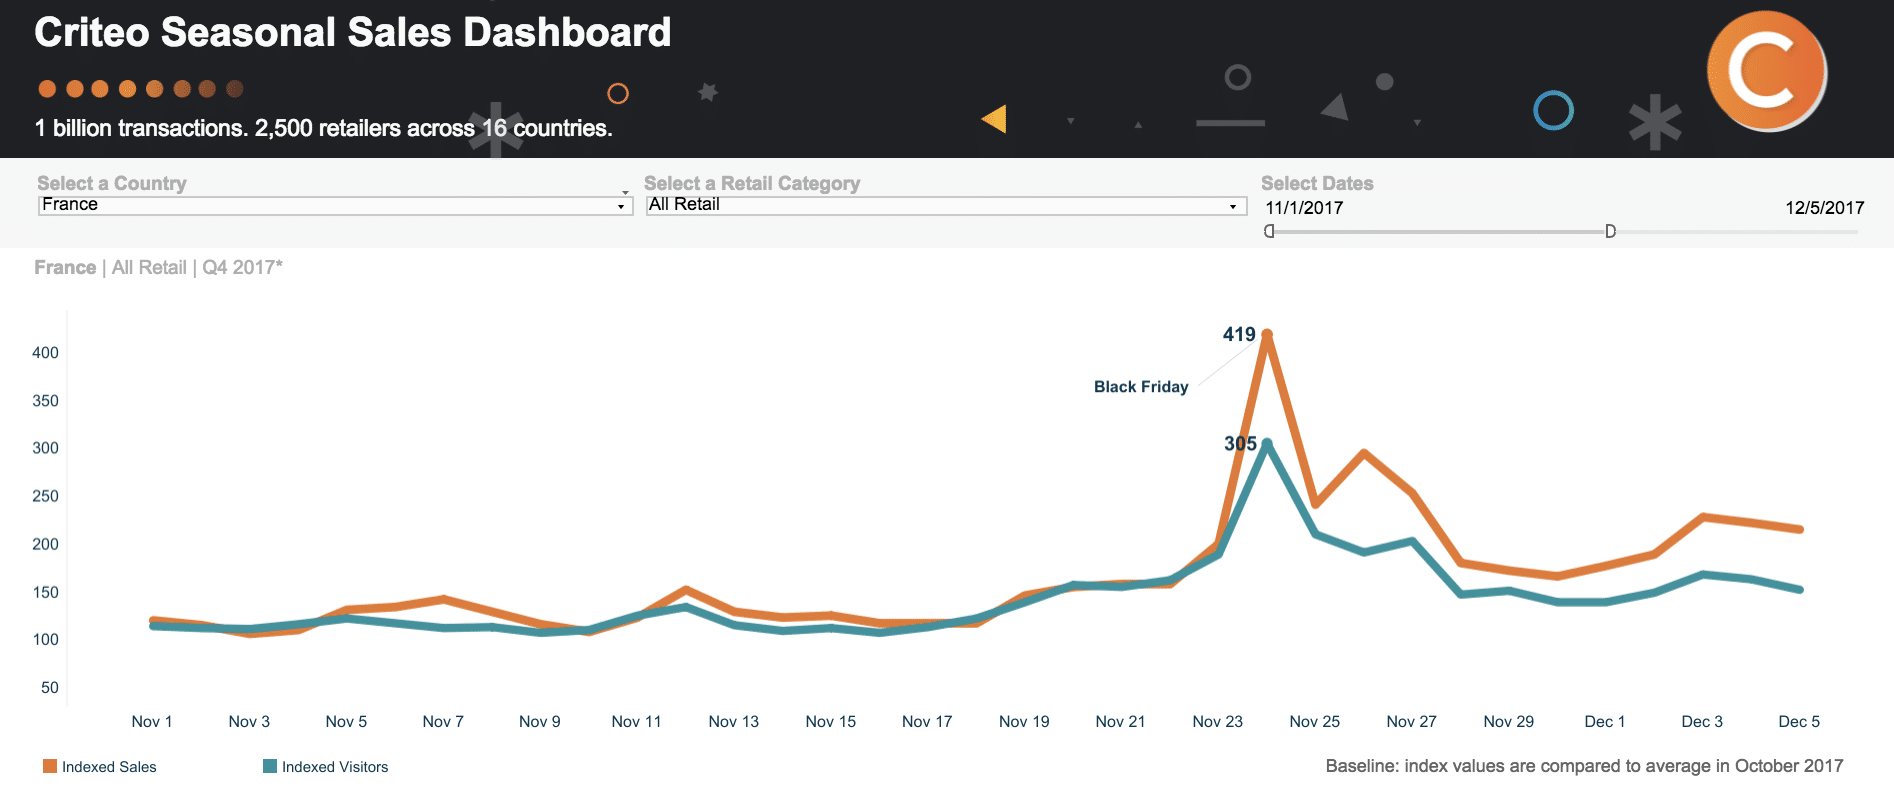Click the baseline index note text

[x=1584, y=766]
